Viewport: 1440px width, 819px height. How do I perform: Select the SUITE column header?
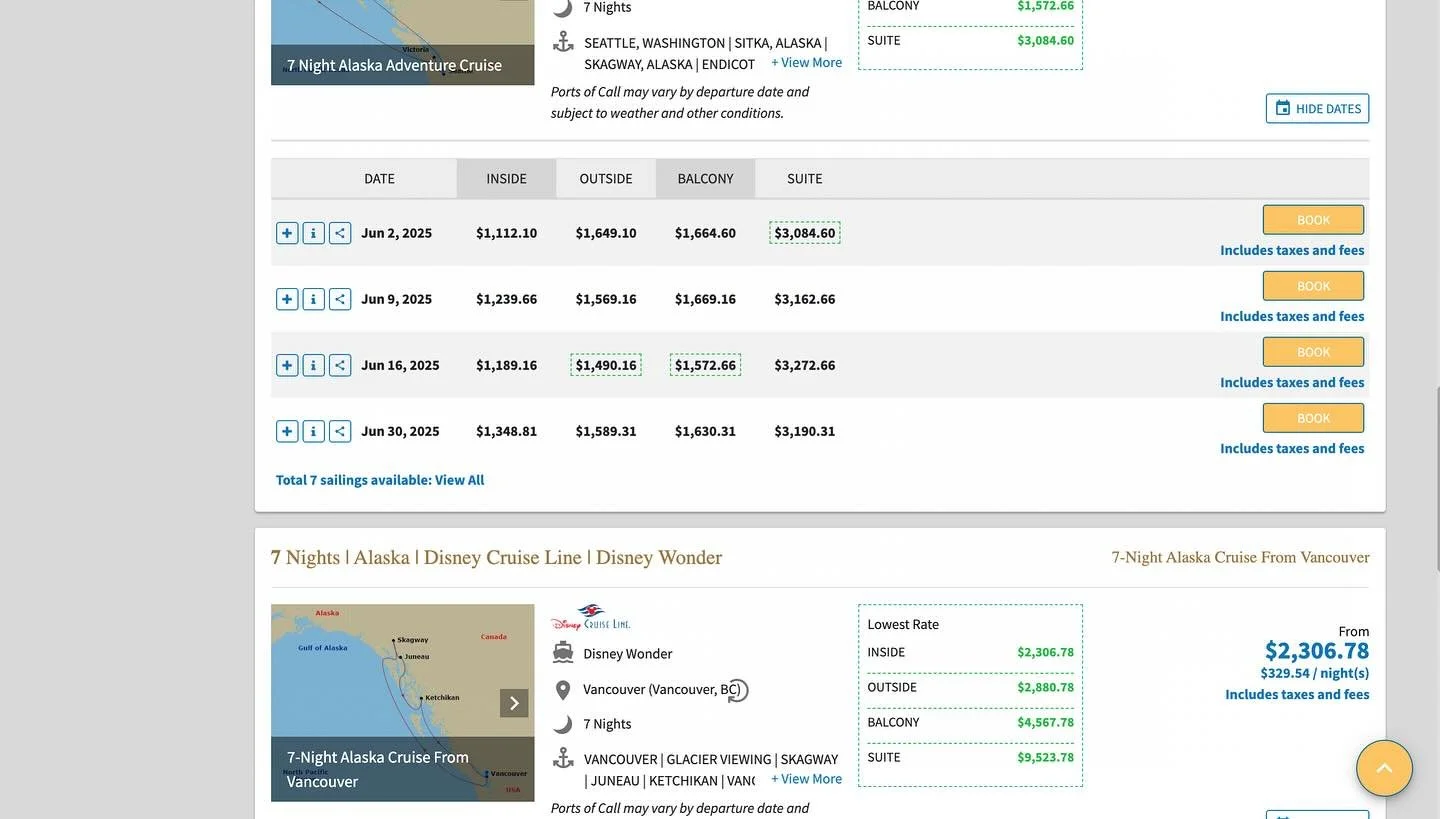point(805,179)
